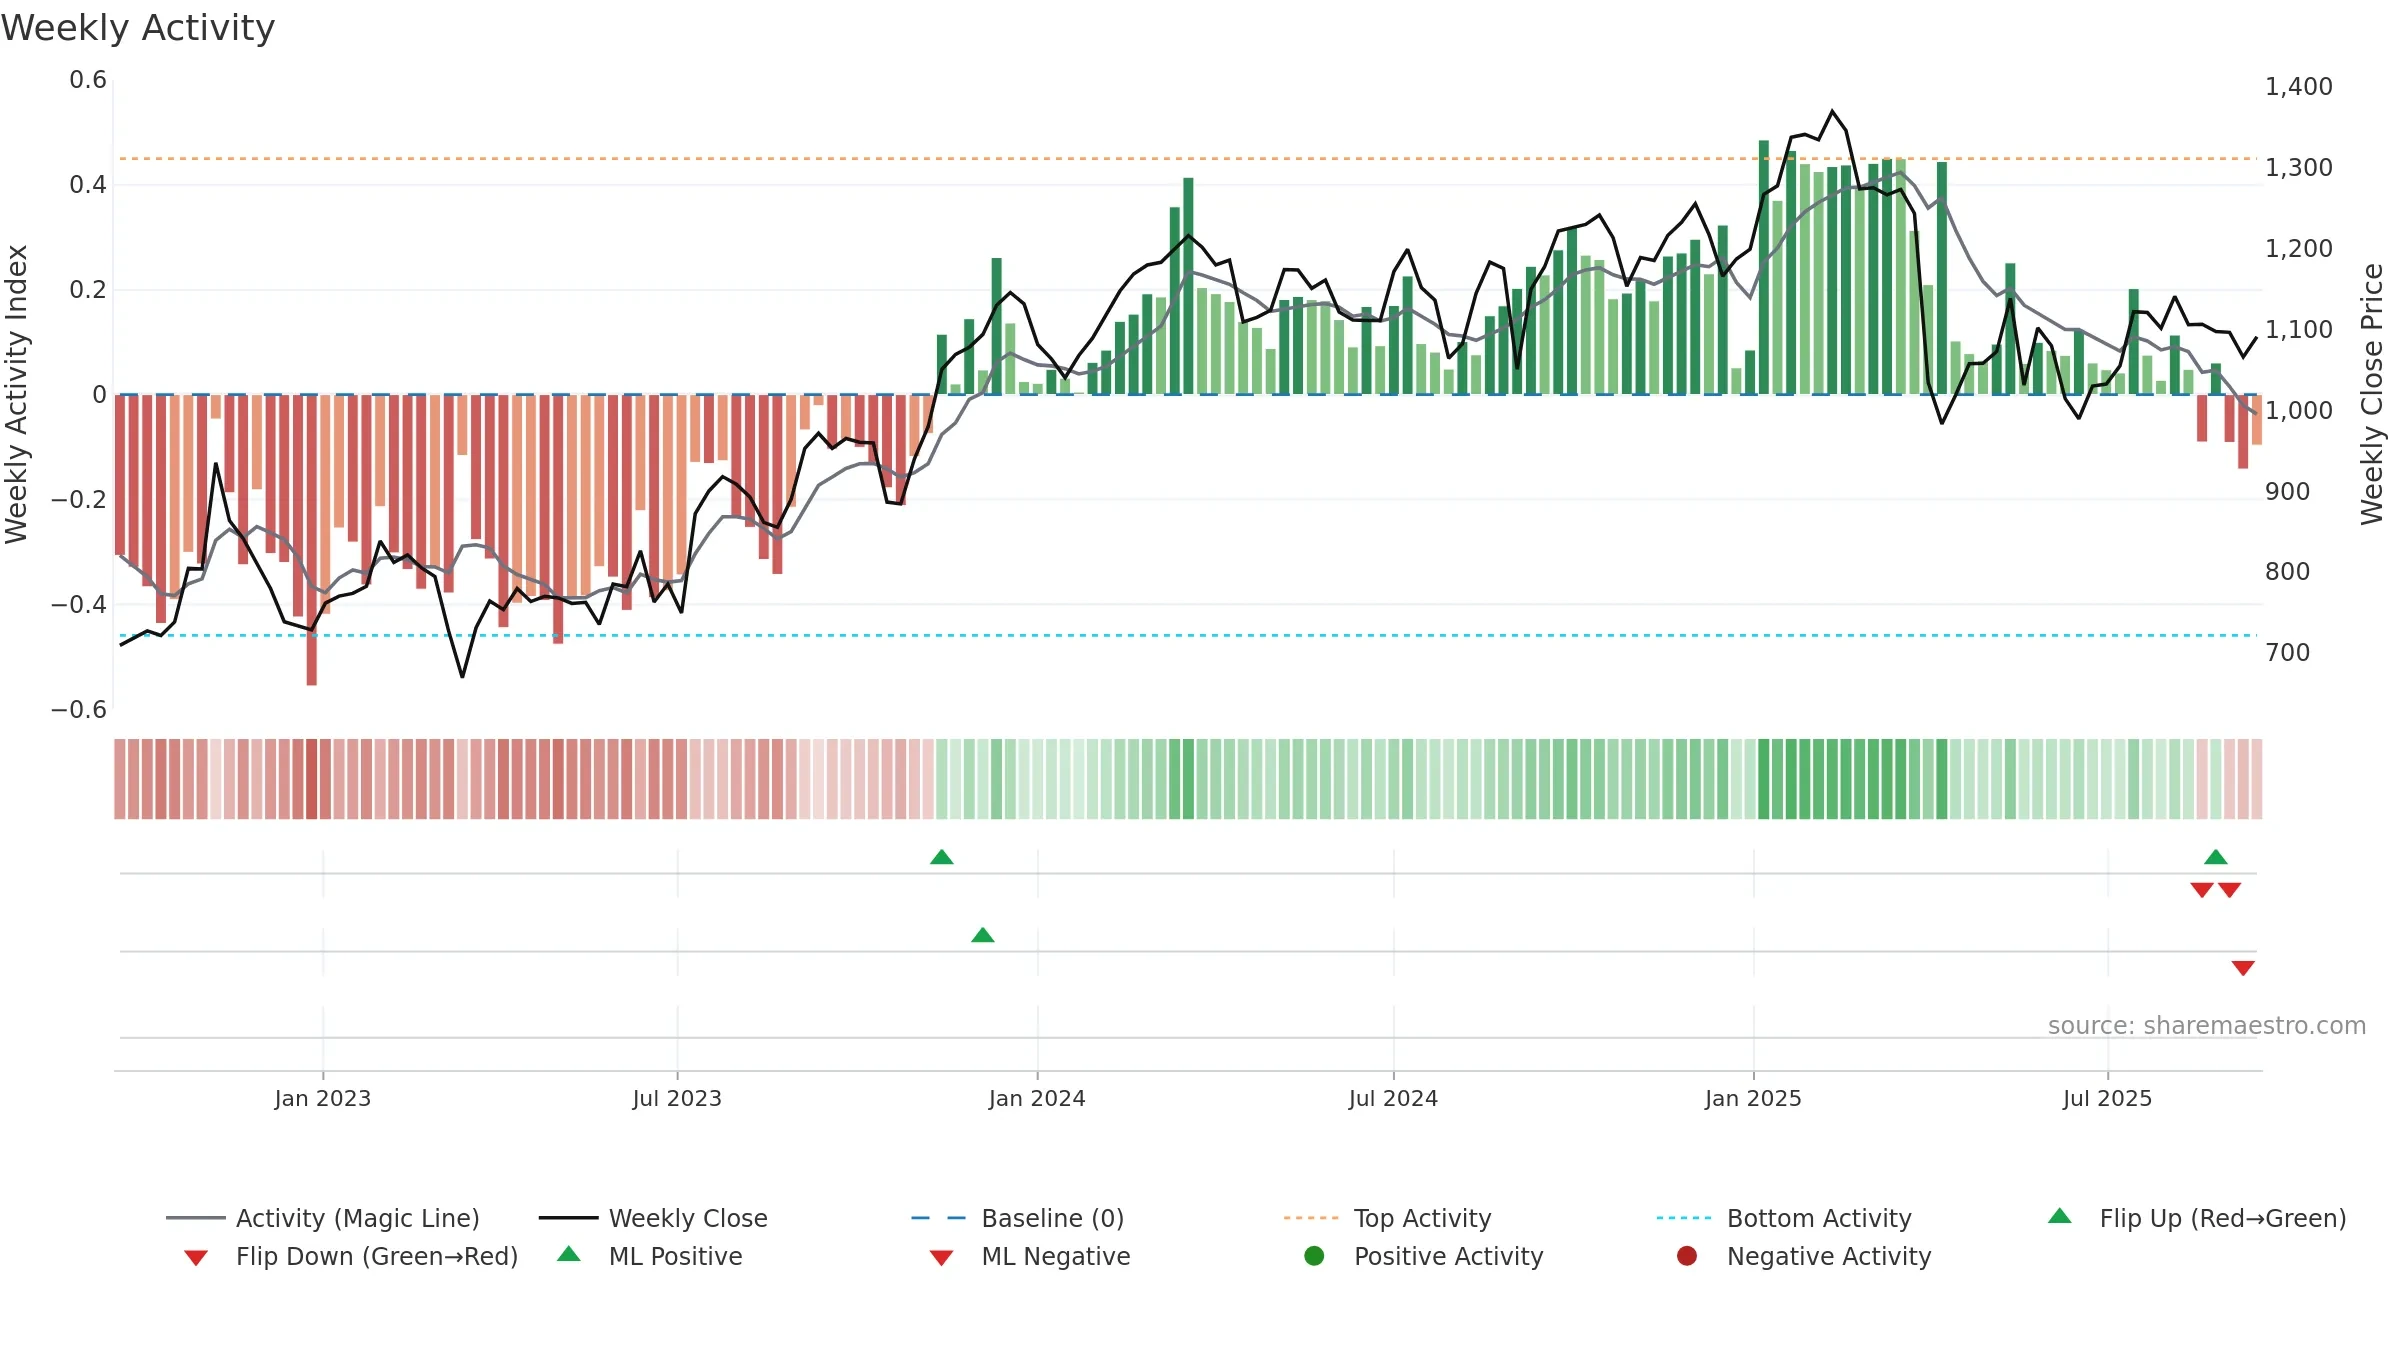Click the tallest green bar near Jan 2025
The image size is (2400, 1350).
coord(1764,267)
